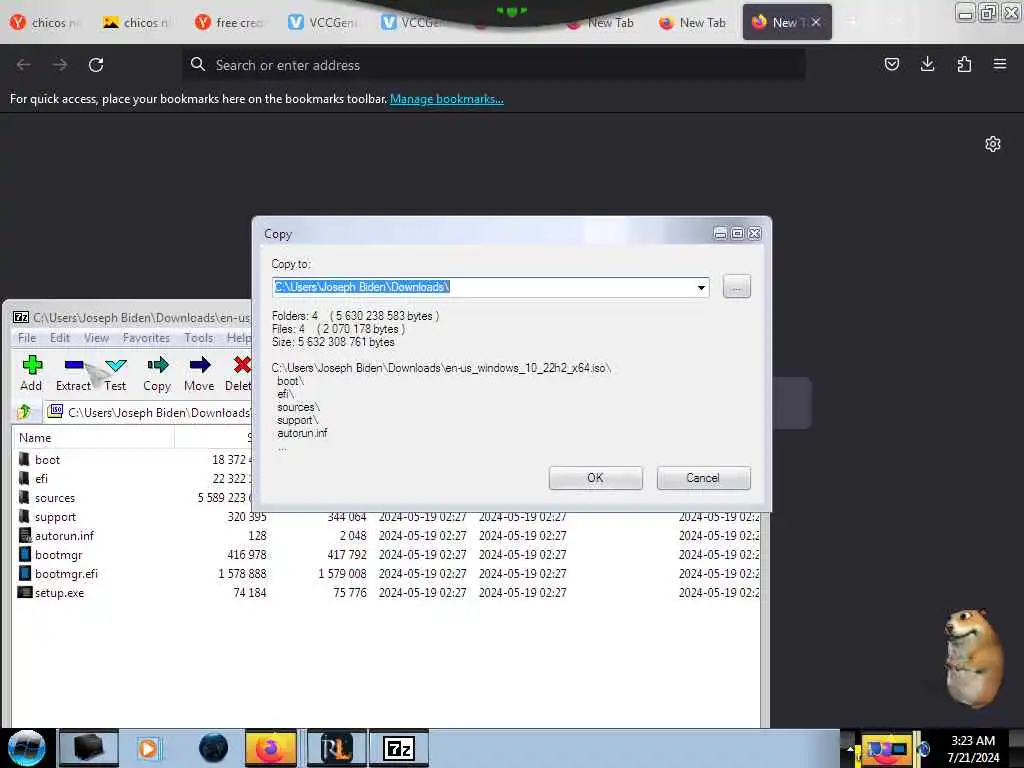This screenshot has height=768, width=1024.
Task: Open the Windows Start orb
Action: click(26, 748)
